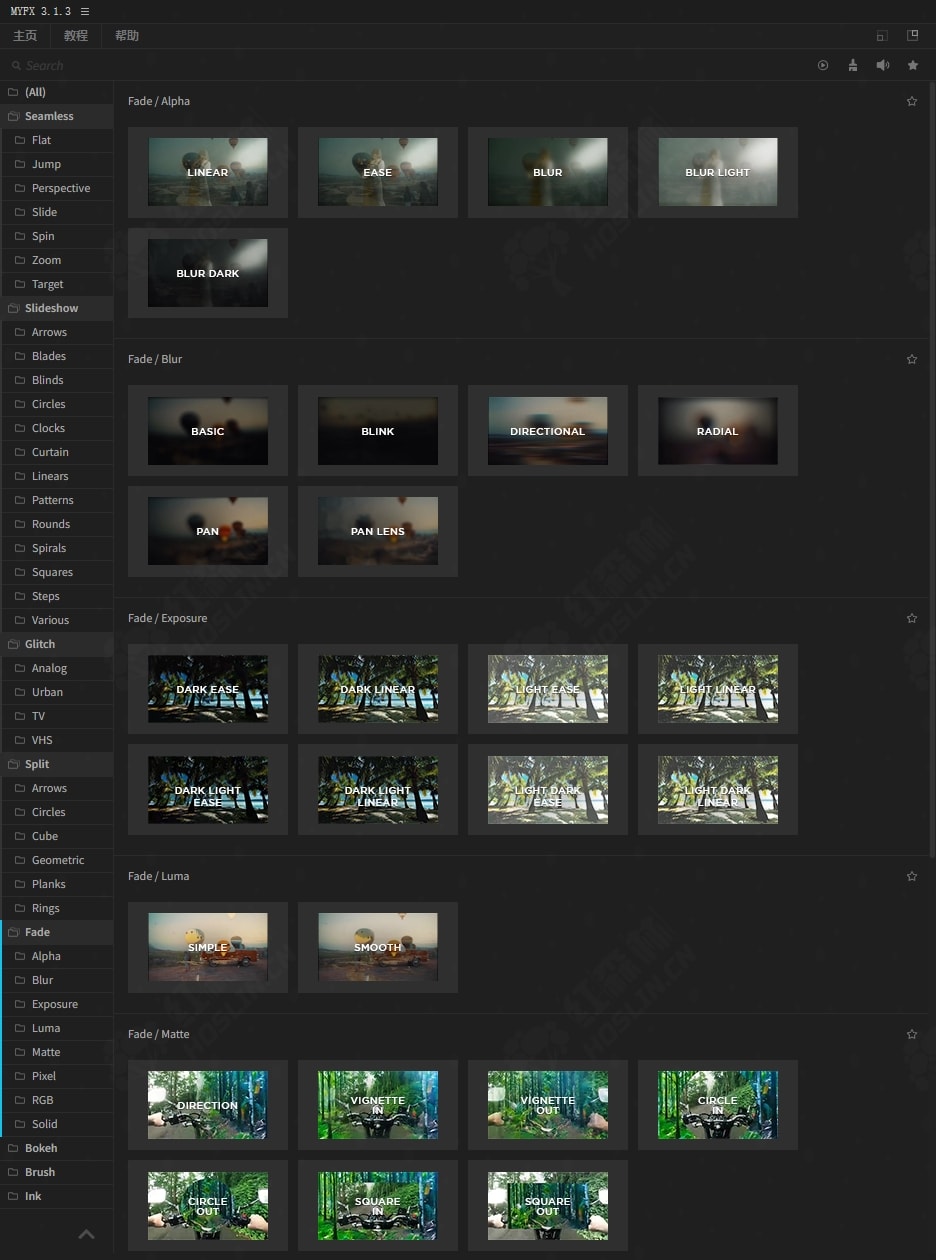The width and height of the screenshot is (936, 1260).
Task: Open the panel hamburger menu beside MYFX
Action: [x=85, y=11]
